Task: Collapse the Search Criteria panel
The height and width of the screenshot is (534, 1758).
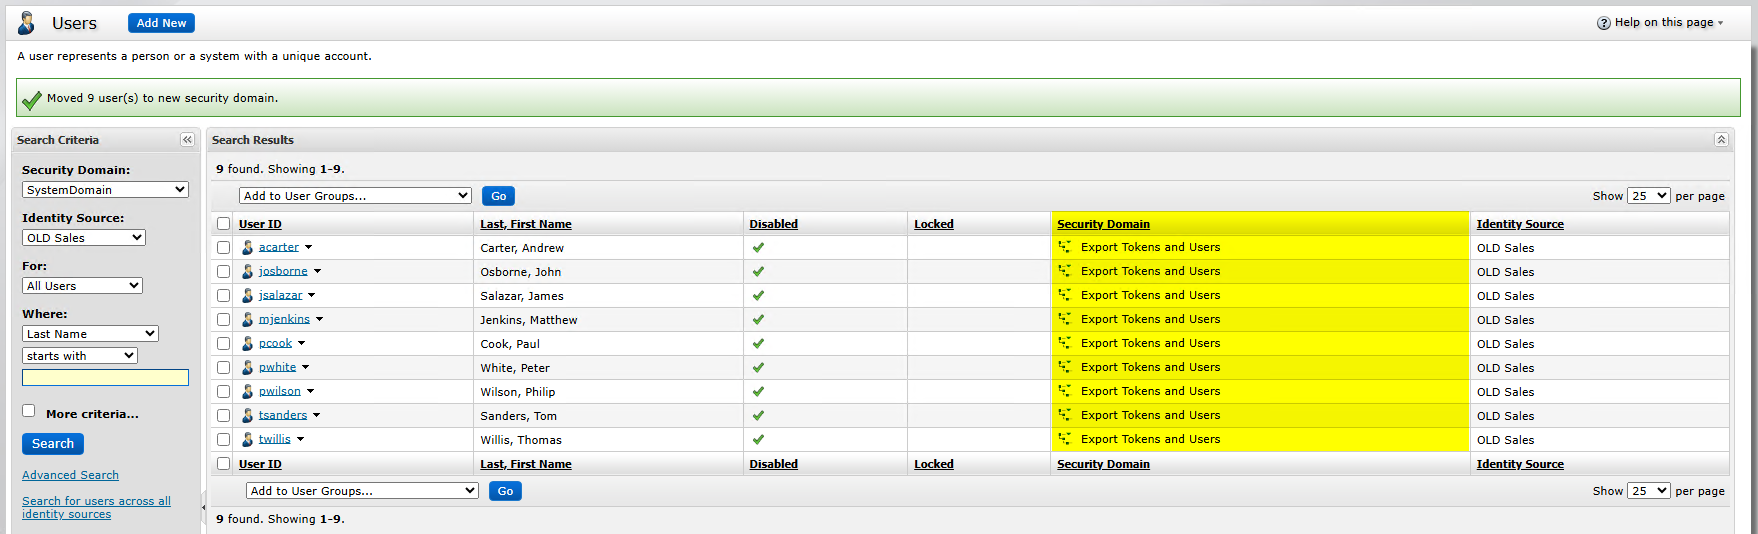Action: (187, 140)
